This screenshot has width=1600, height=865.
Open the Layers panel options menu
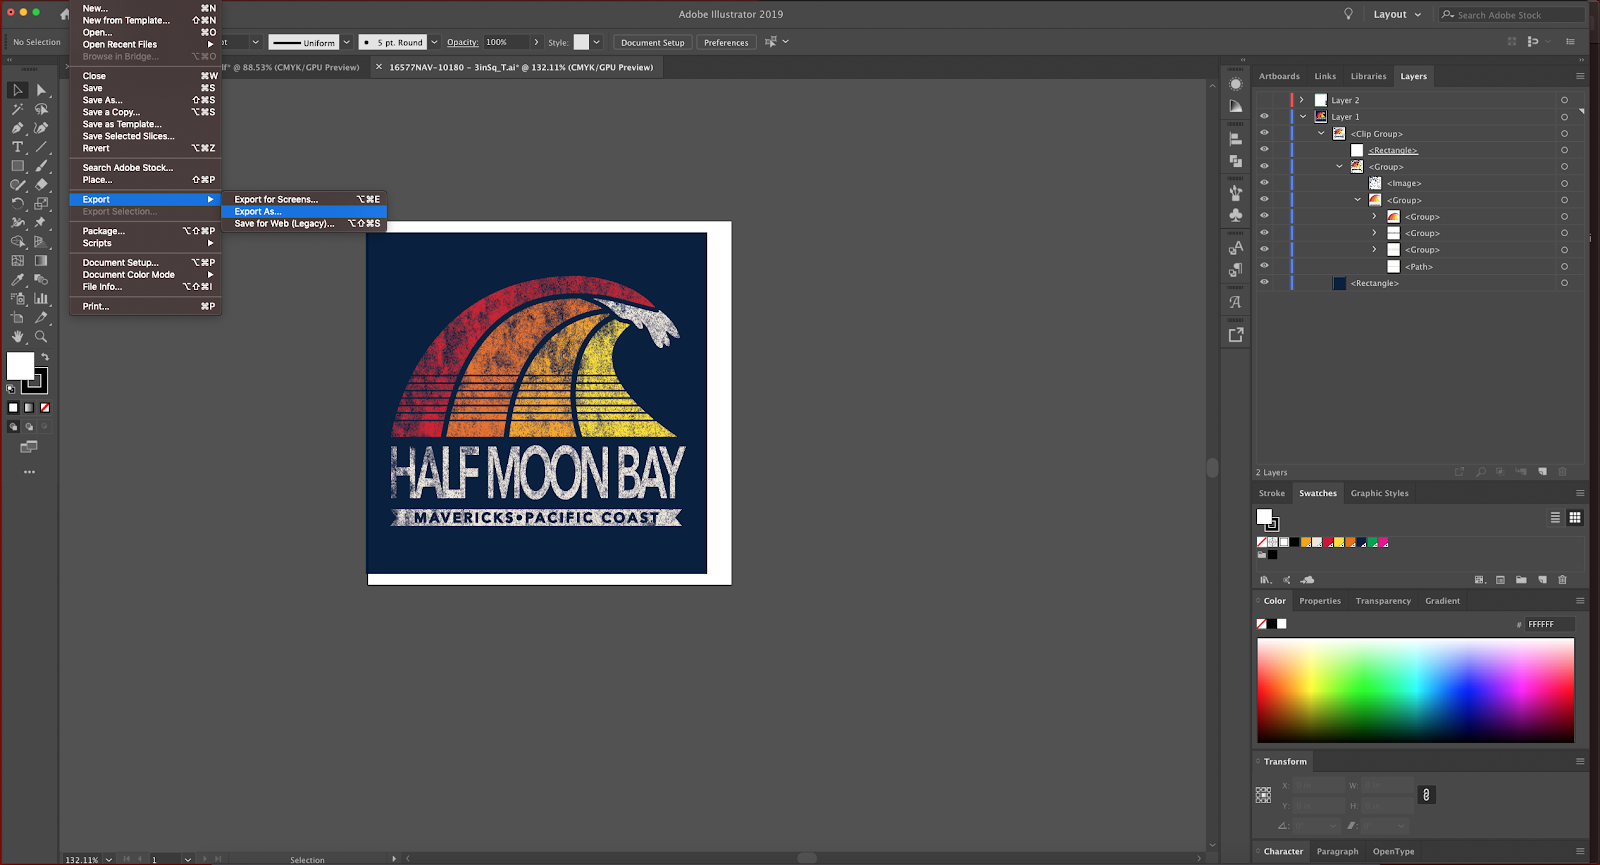[1580, 76]
